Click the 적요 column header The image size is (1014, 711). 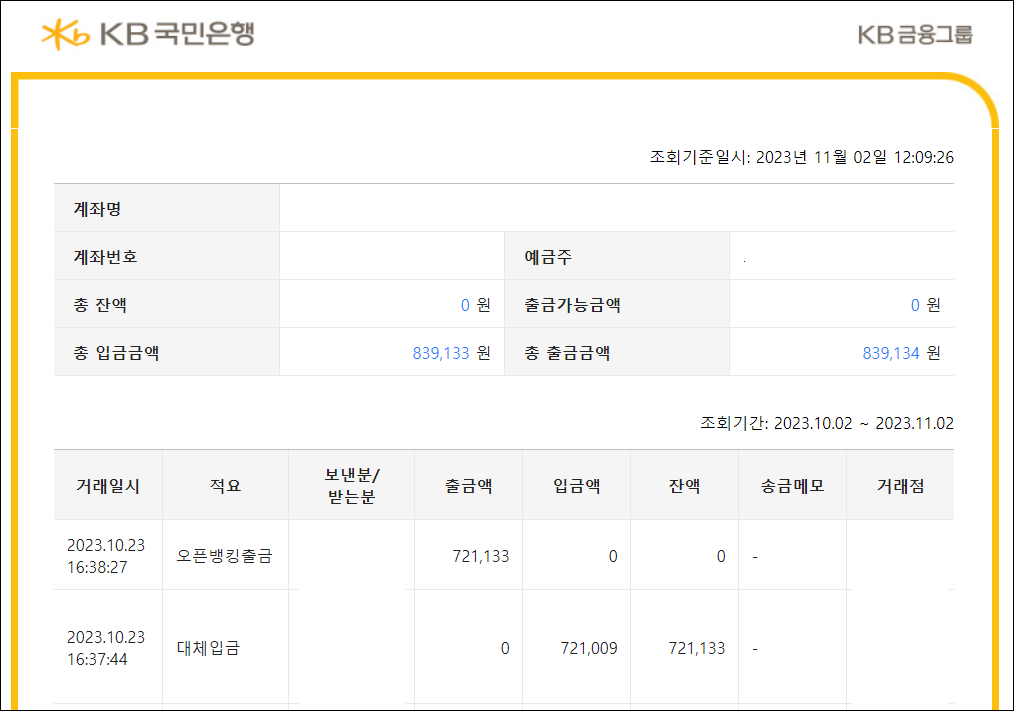pos(225,484)
